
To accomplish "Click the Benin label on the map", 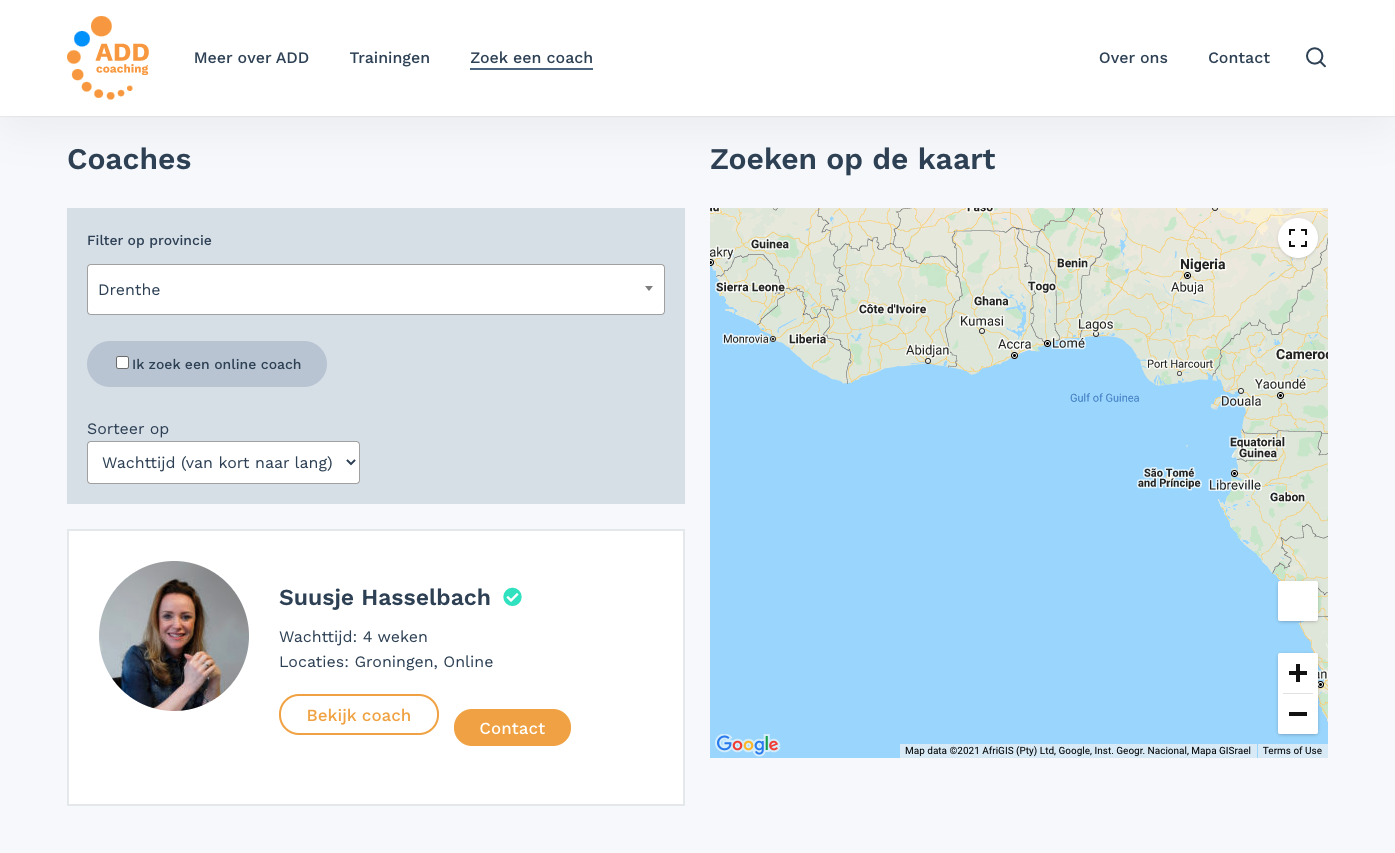I will 1072,263.
